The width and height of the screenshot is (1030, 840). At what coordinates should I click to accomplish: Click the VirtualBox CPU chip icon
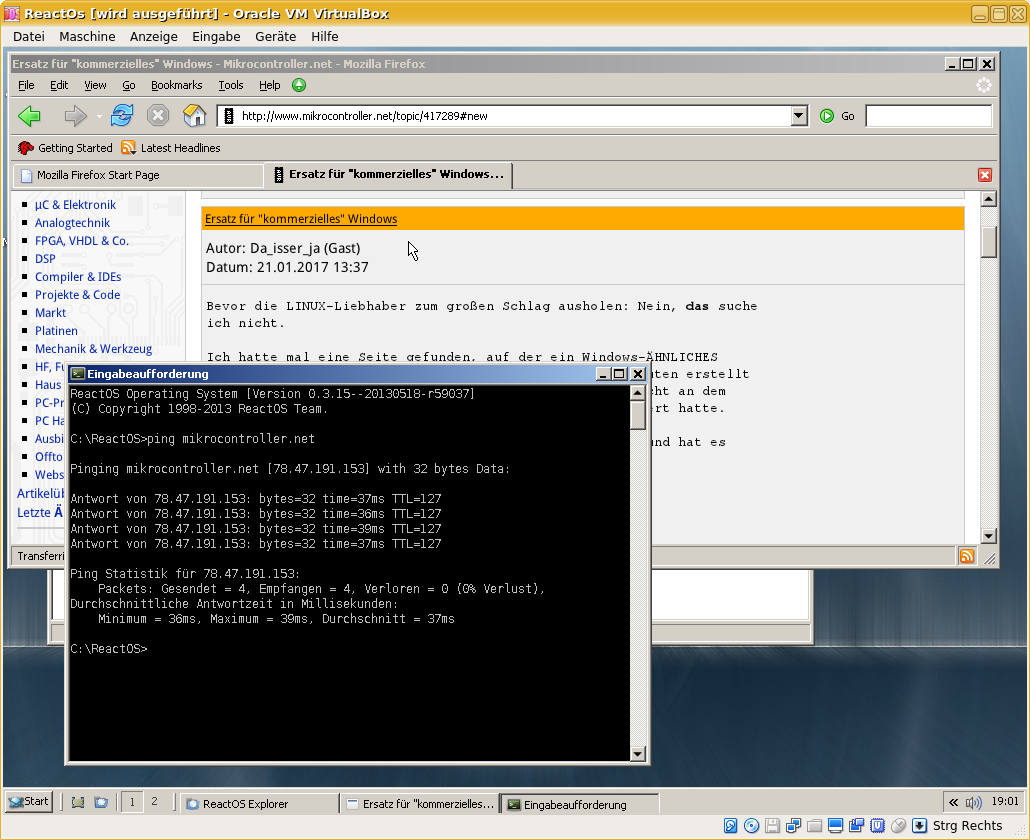pyautogui.click(x=878, y=826)
